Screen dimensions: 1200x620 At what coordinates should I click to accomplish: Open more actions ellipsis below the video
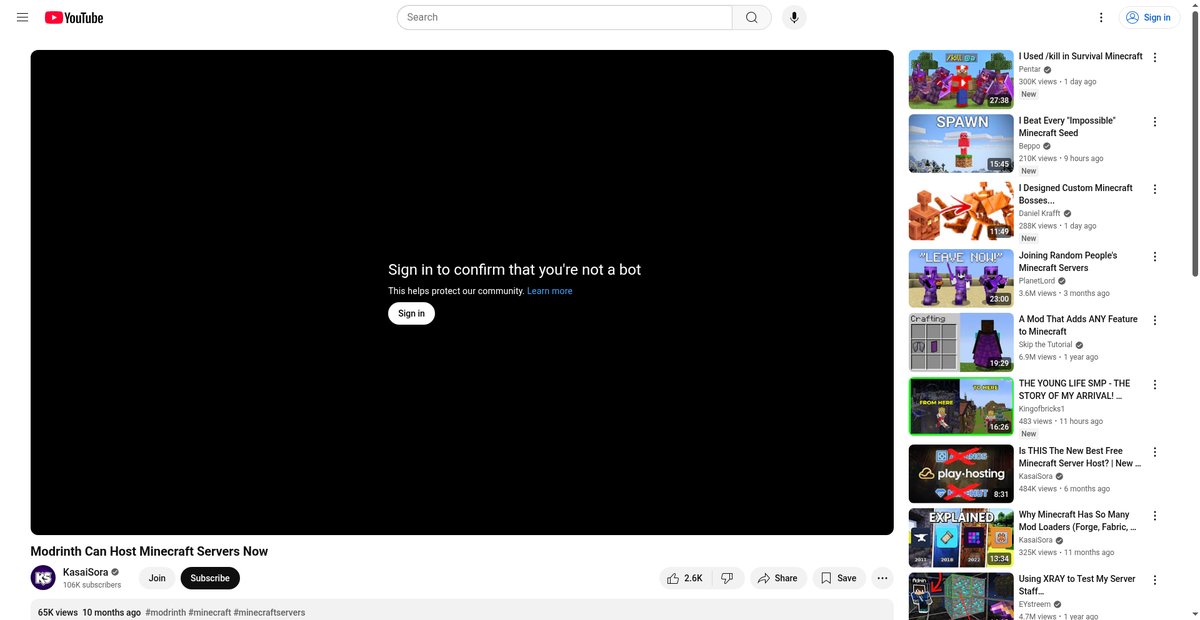882,578
